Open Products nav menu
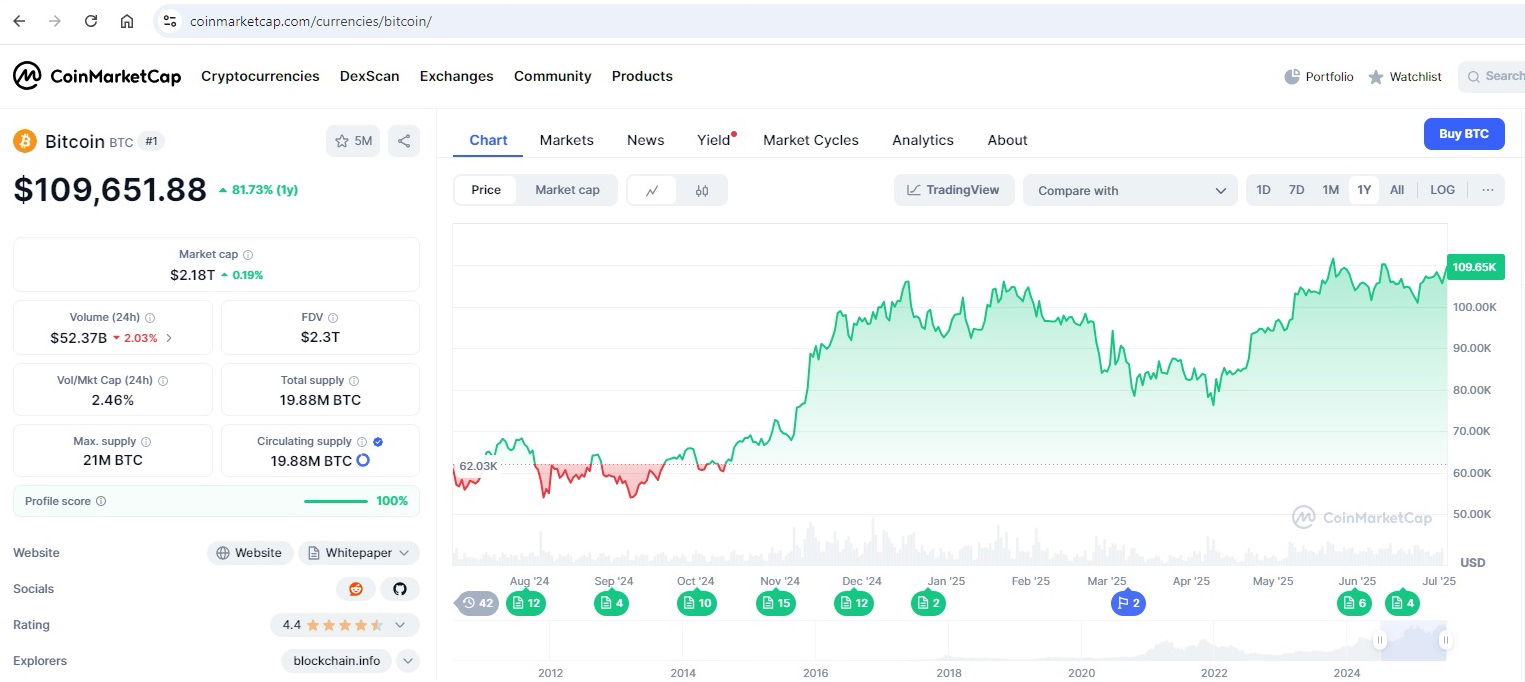The image size is (1525, 682). [642, 76]
